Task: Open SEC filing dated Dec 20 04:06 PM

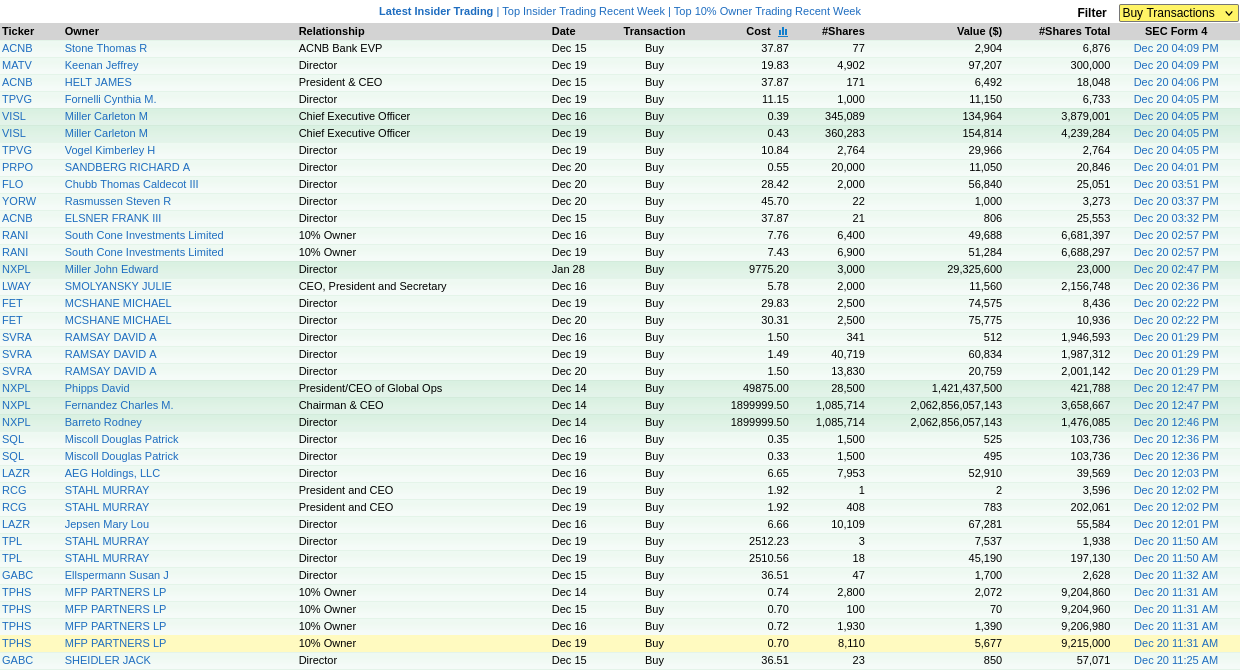Action: (1176, 82)
